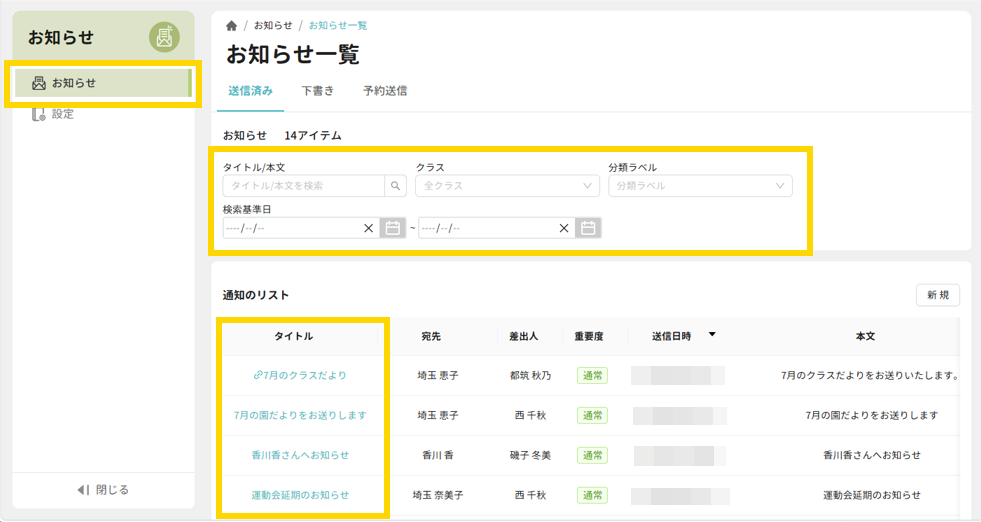
Task: Switch to the 下書き tab
Action: pyautogui.click(x=318, y=91)
